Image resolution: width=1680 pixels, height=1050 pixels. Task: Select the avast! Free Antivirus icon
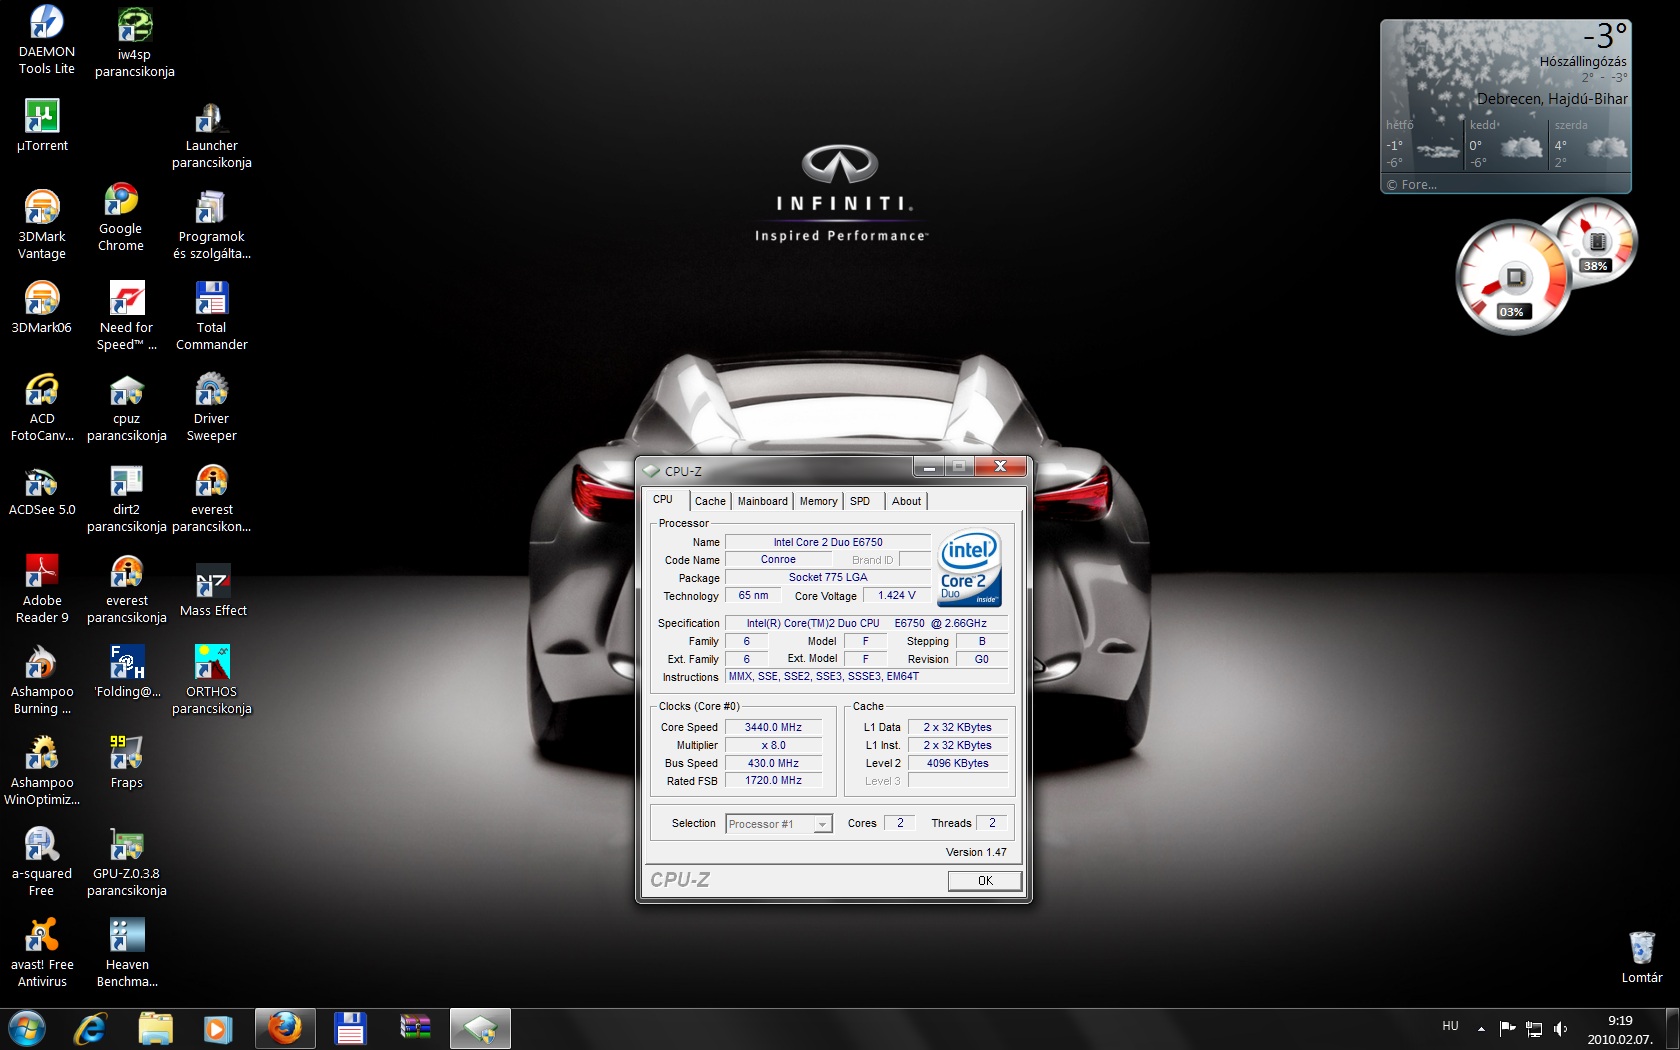click(x=42, y=953)
